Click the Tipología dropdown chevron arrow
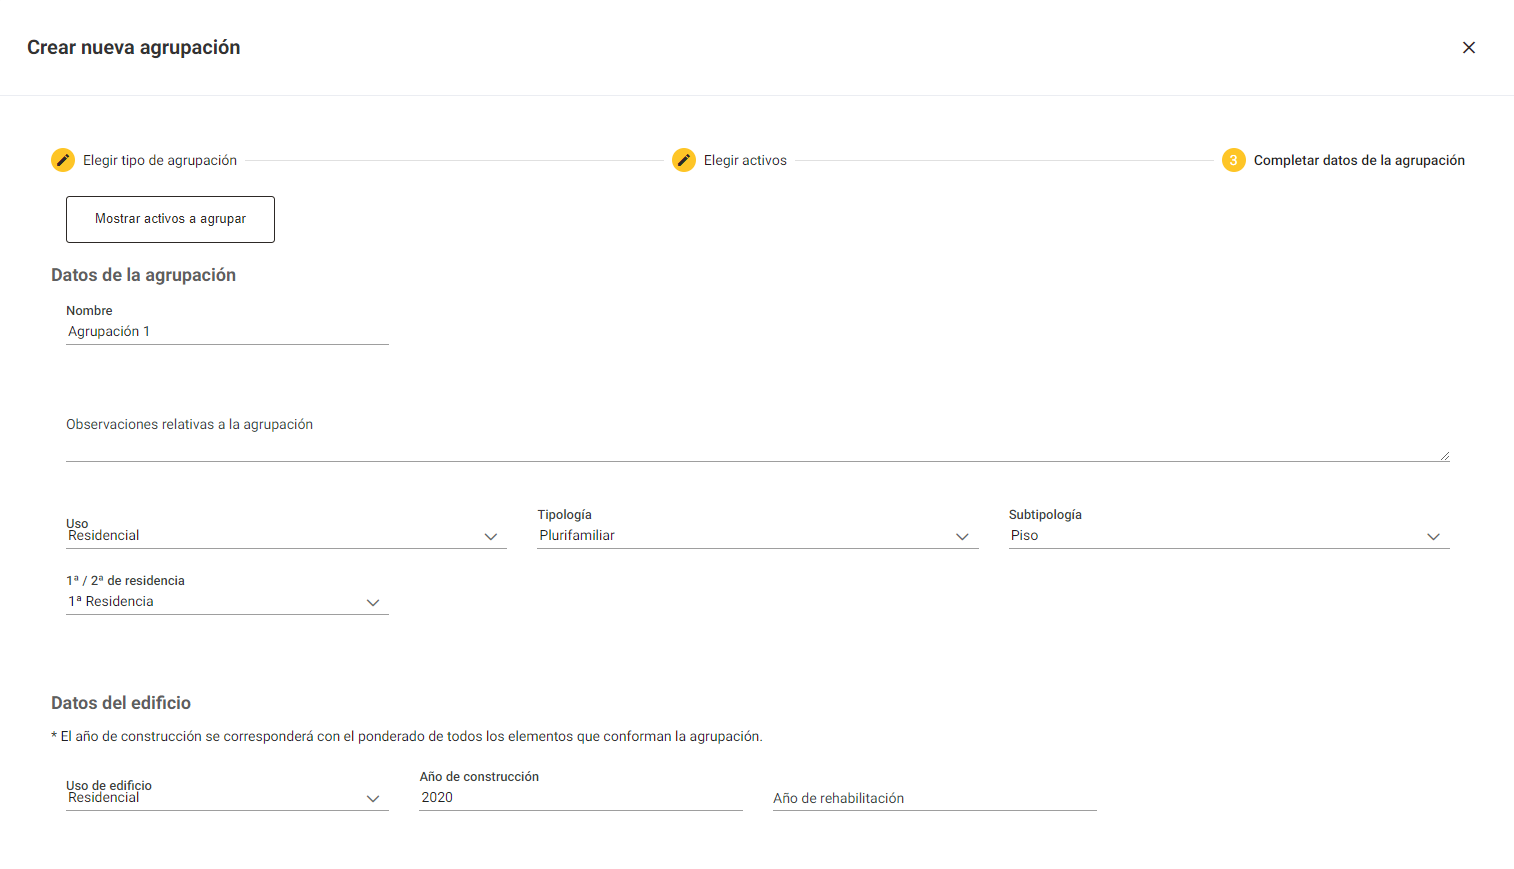This screenshot has height=869, width=1514. tap(962, 537)
